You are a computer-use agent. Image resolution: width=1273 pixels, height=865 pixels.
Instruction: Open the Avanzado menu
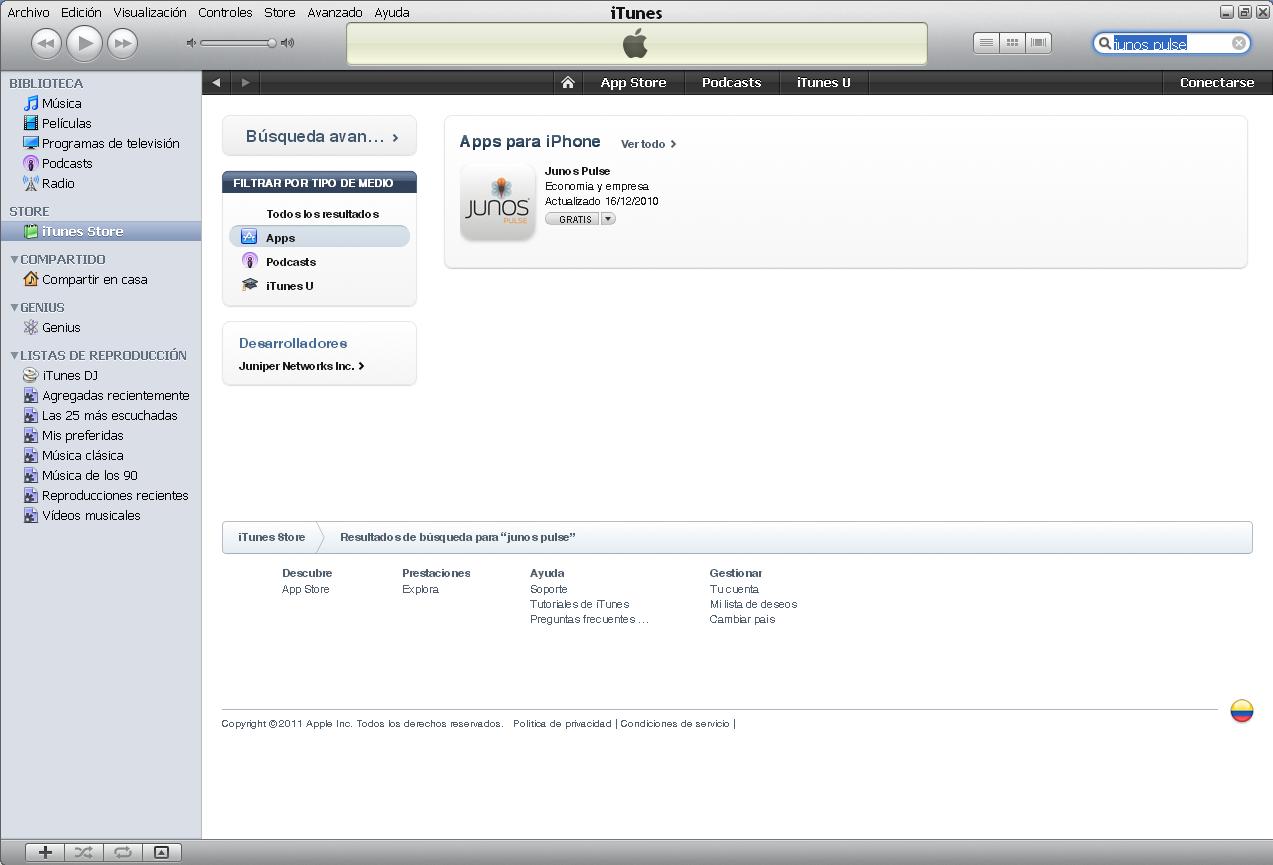coord(334,12)
